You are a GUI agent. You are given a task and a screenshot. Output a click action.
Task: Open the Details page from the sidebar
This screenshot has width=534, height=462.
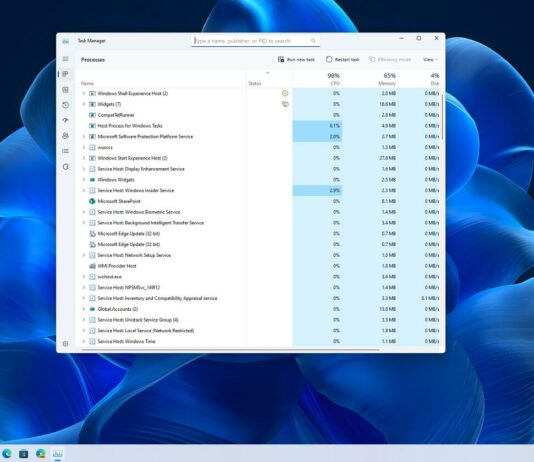pyautogui.click(x=65, y=151)
